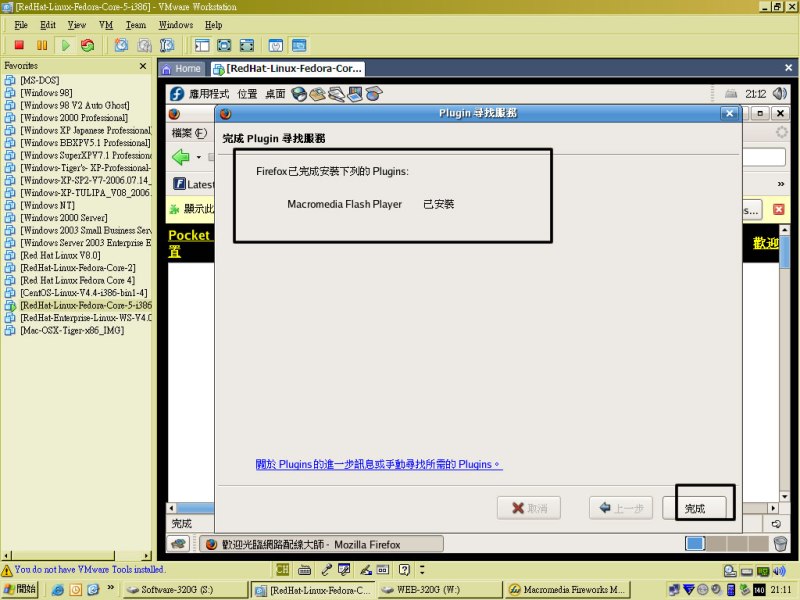800x600 pixels.
Task: Click the first workspace in the Fedora workspace switcher
Action: 695,544
